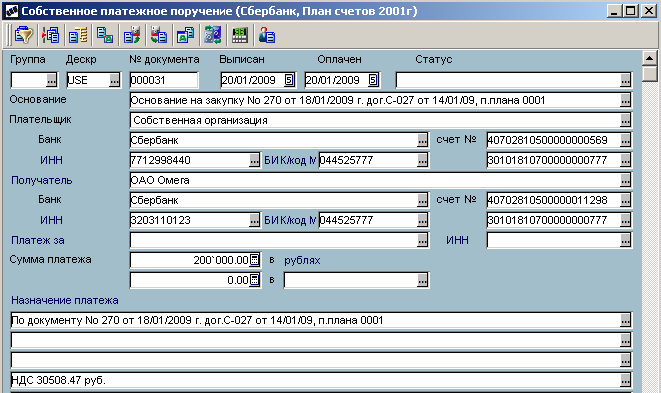This screenshot has height=393, width=661.
Task: Open the document filter funnel tool
Action: pyautogui.click(x=24, y=35)
